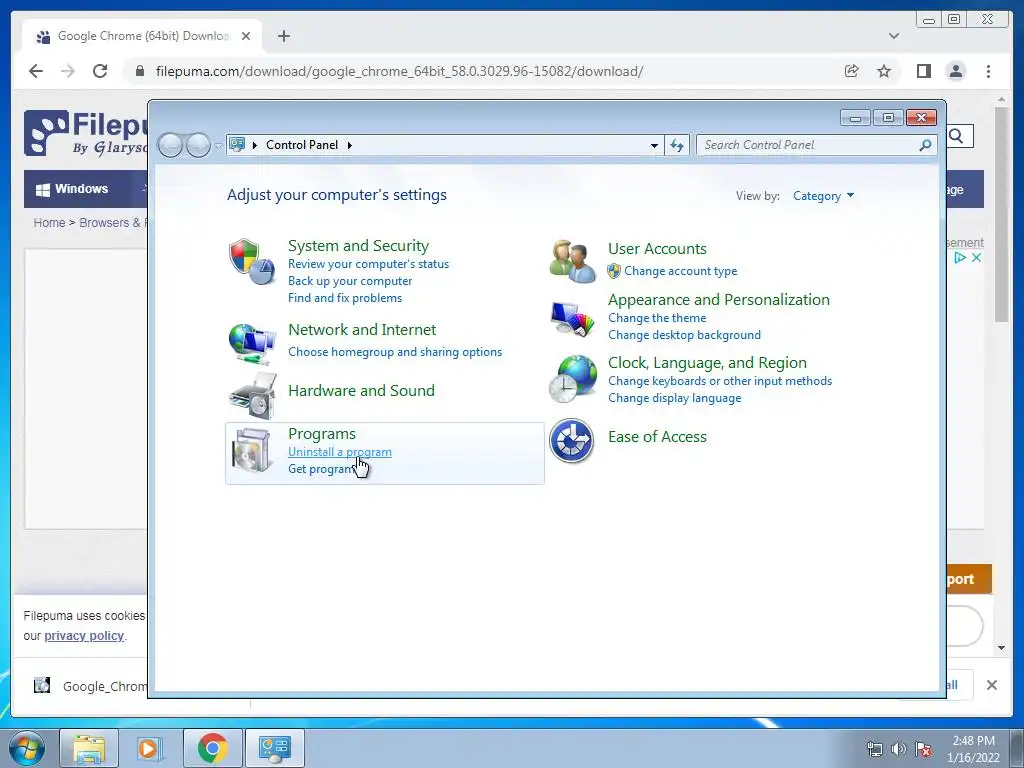The height and width of the screenshot is (768, 1024).
Task: Open Chrome profile avatar
Action: click(x=956, y=71)
